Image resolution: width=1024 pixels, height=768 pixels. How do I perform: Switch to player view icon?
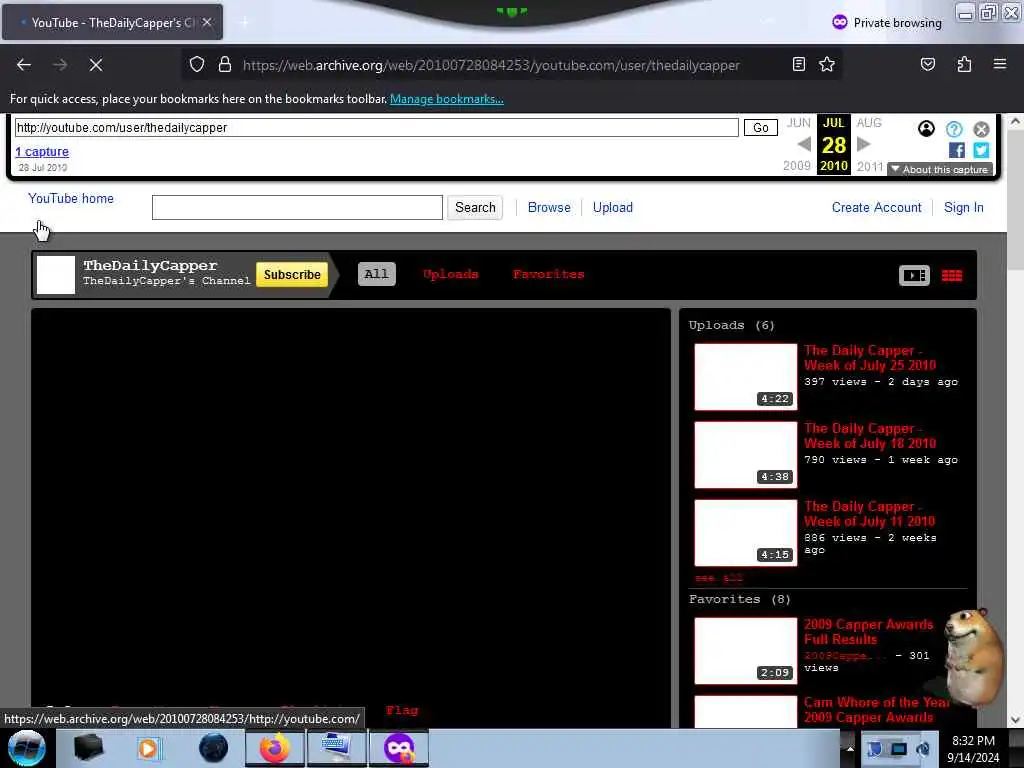click(914, 275)
